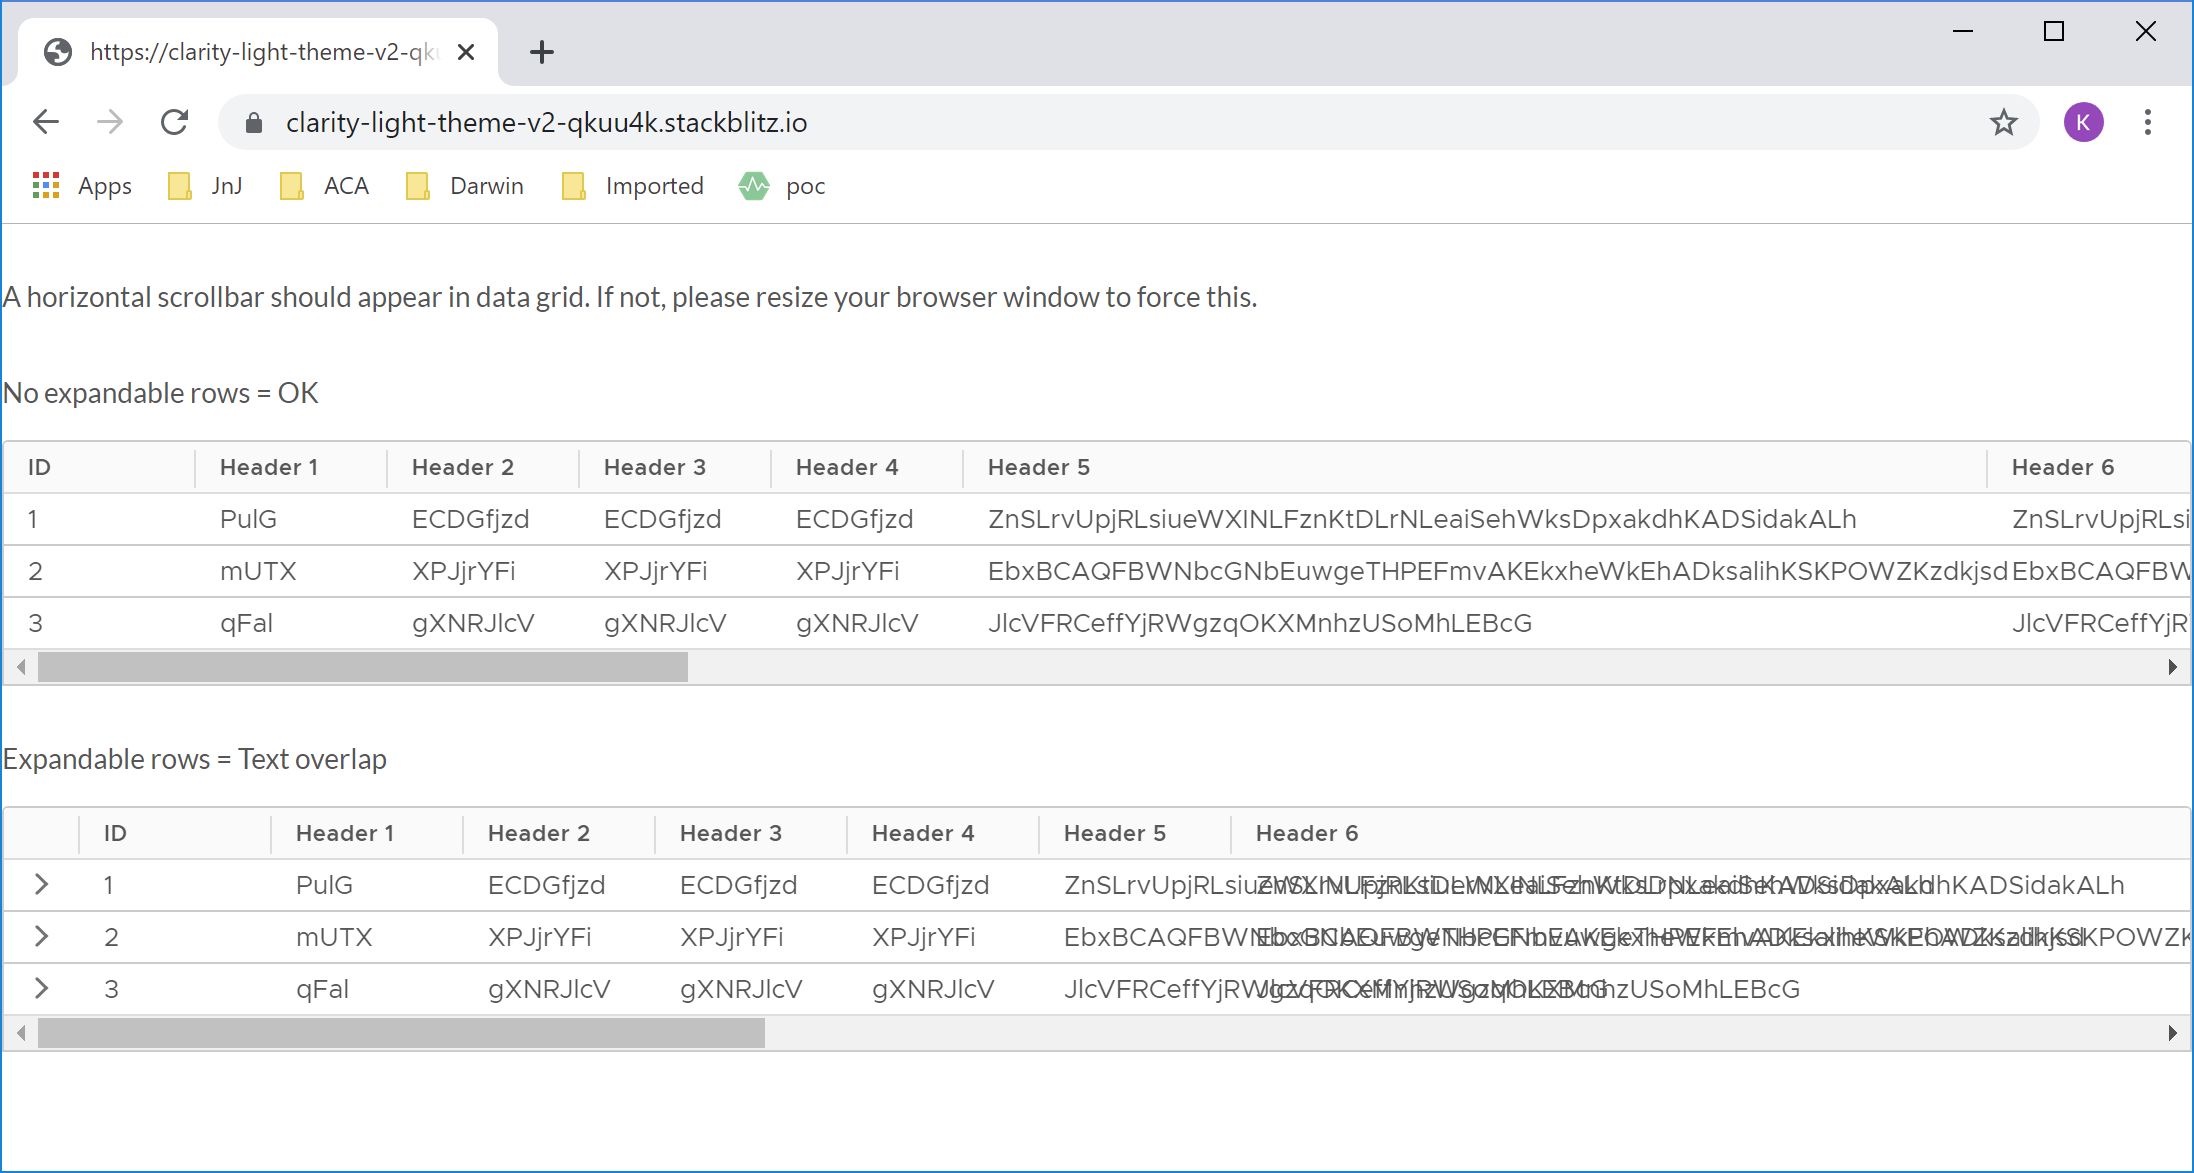Click the poc bookmark icon
The width and height of the screenshot is (2194, 1173).
coord(754,186)
